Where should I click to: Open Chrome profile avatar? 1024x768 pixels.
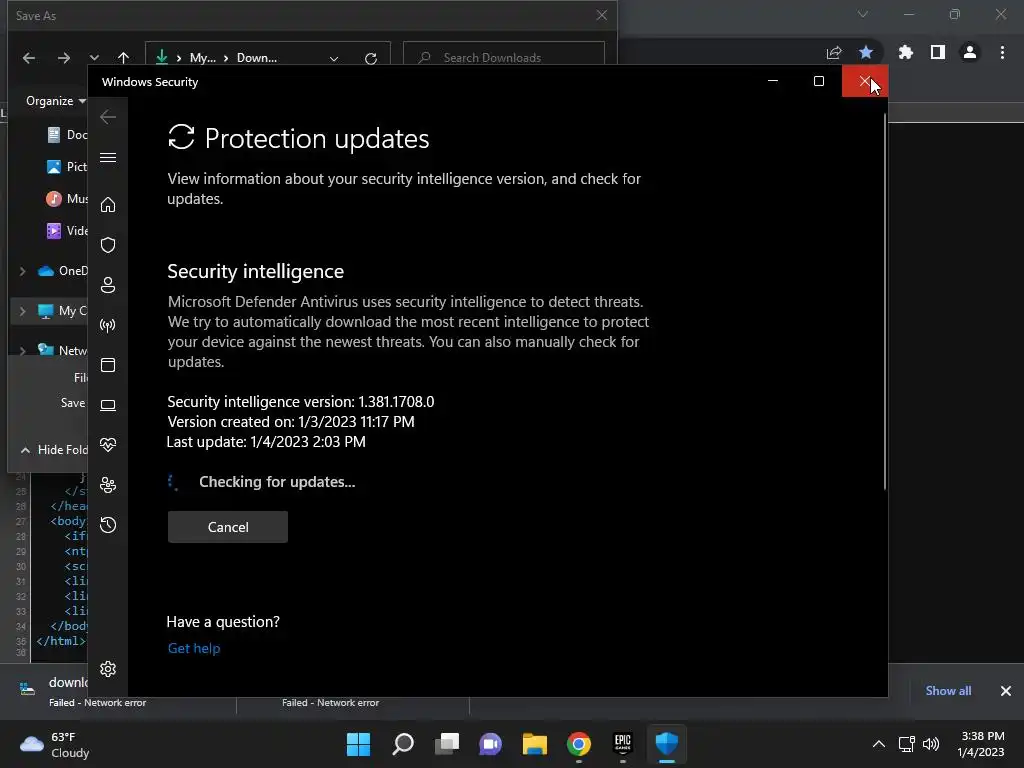(970, 52)
